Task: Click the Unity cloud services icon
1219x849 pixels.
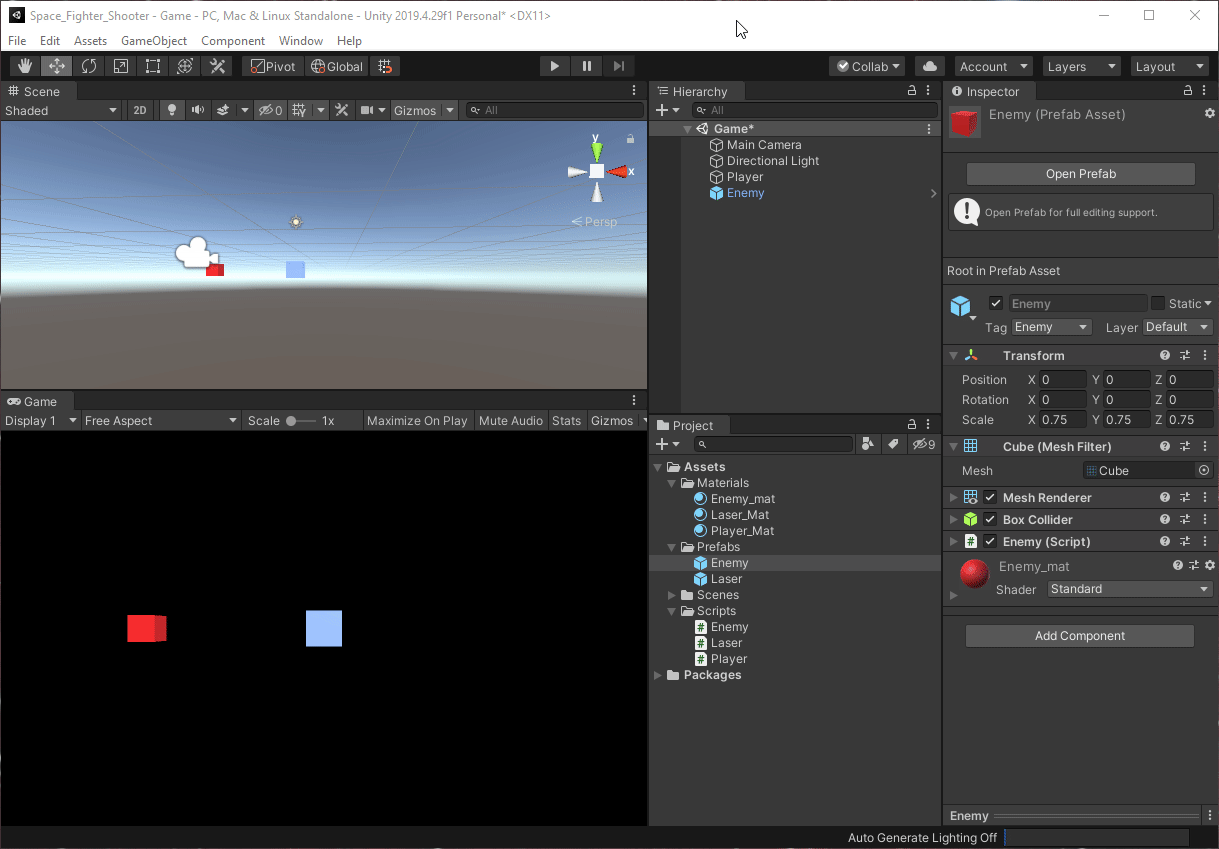Action: coord(928,66)
